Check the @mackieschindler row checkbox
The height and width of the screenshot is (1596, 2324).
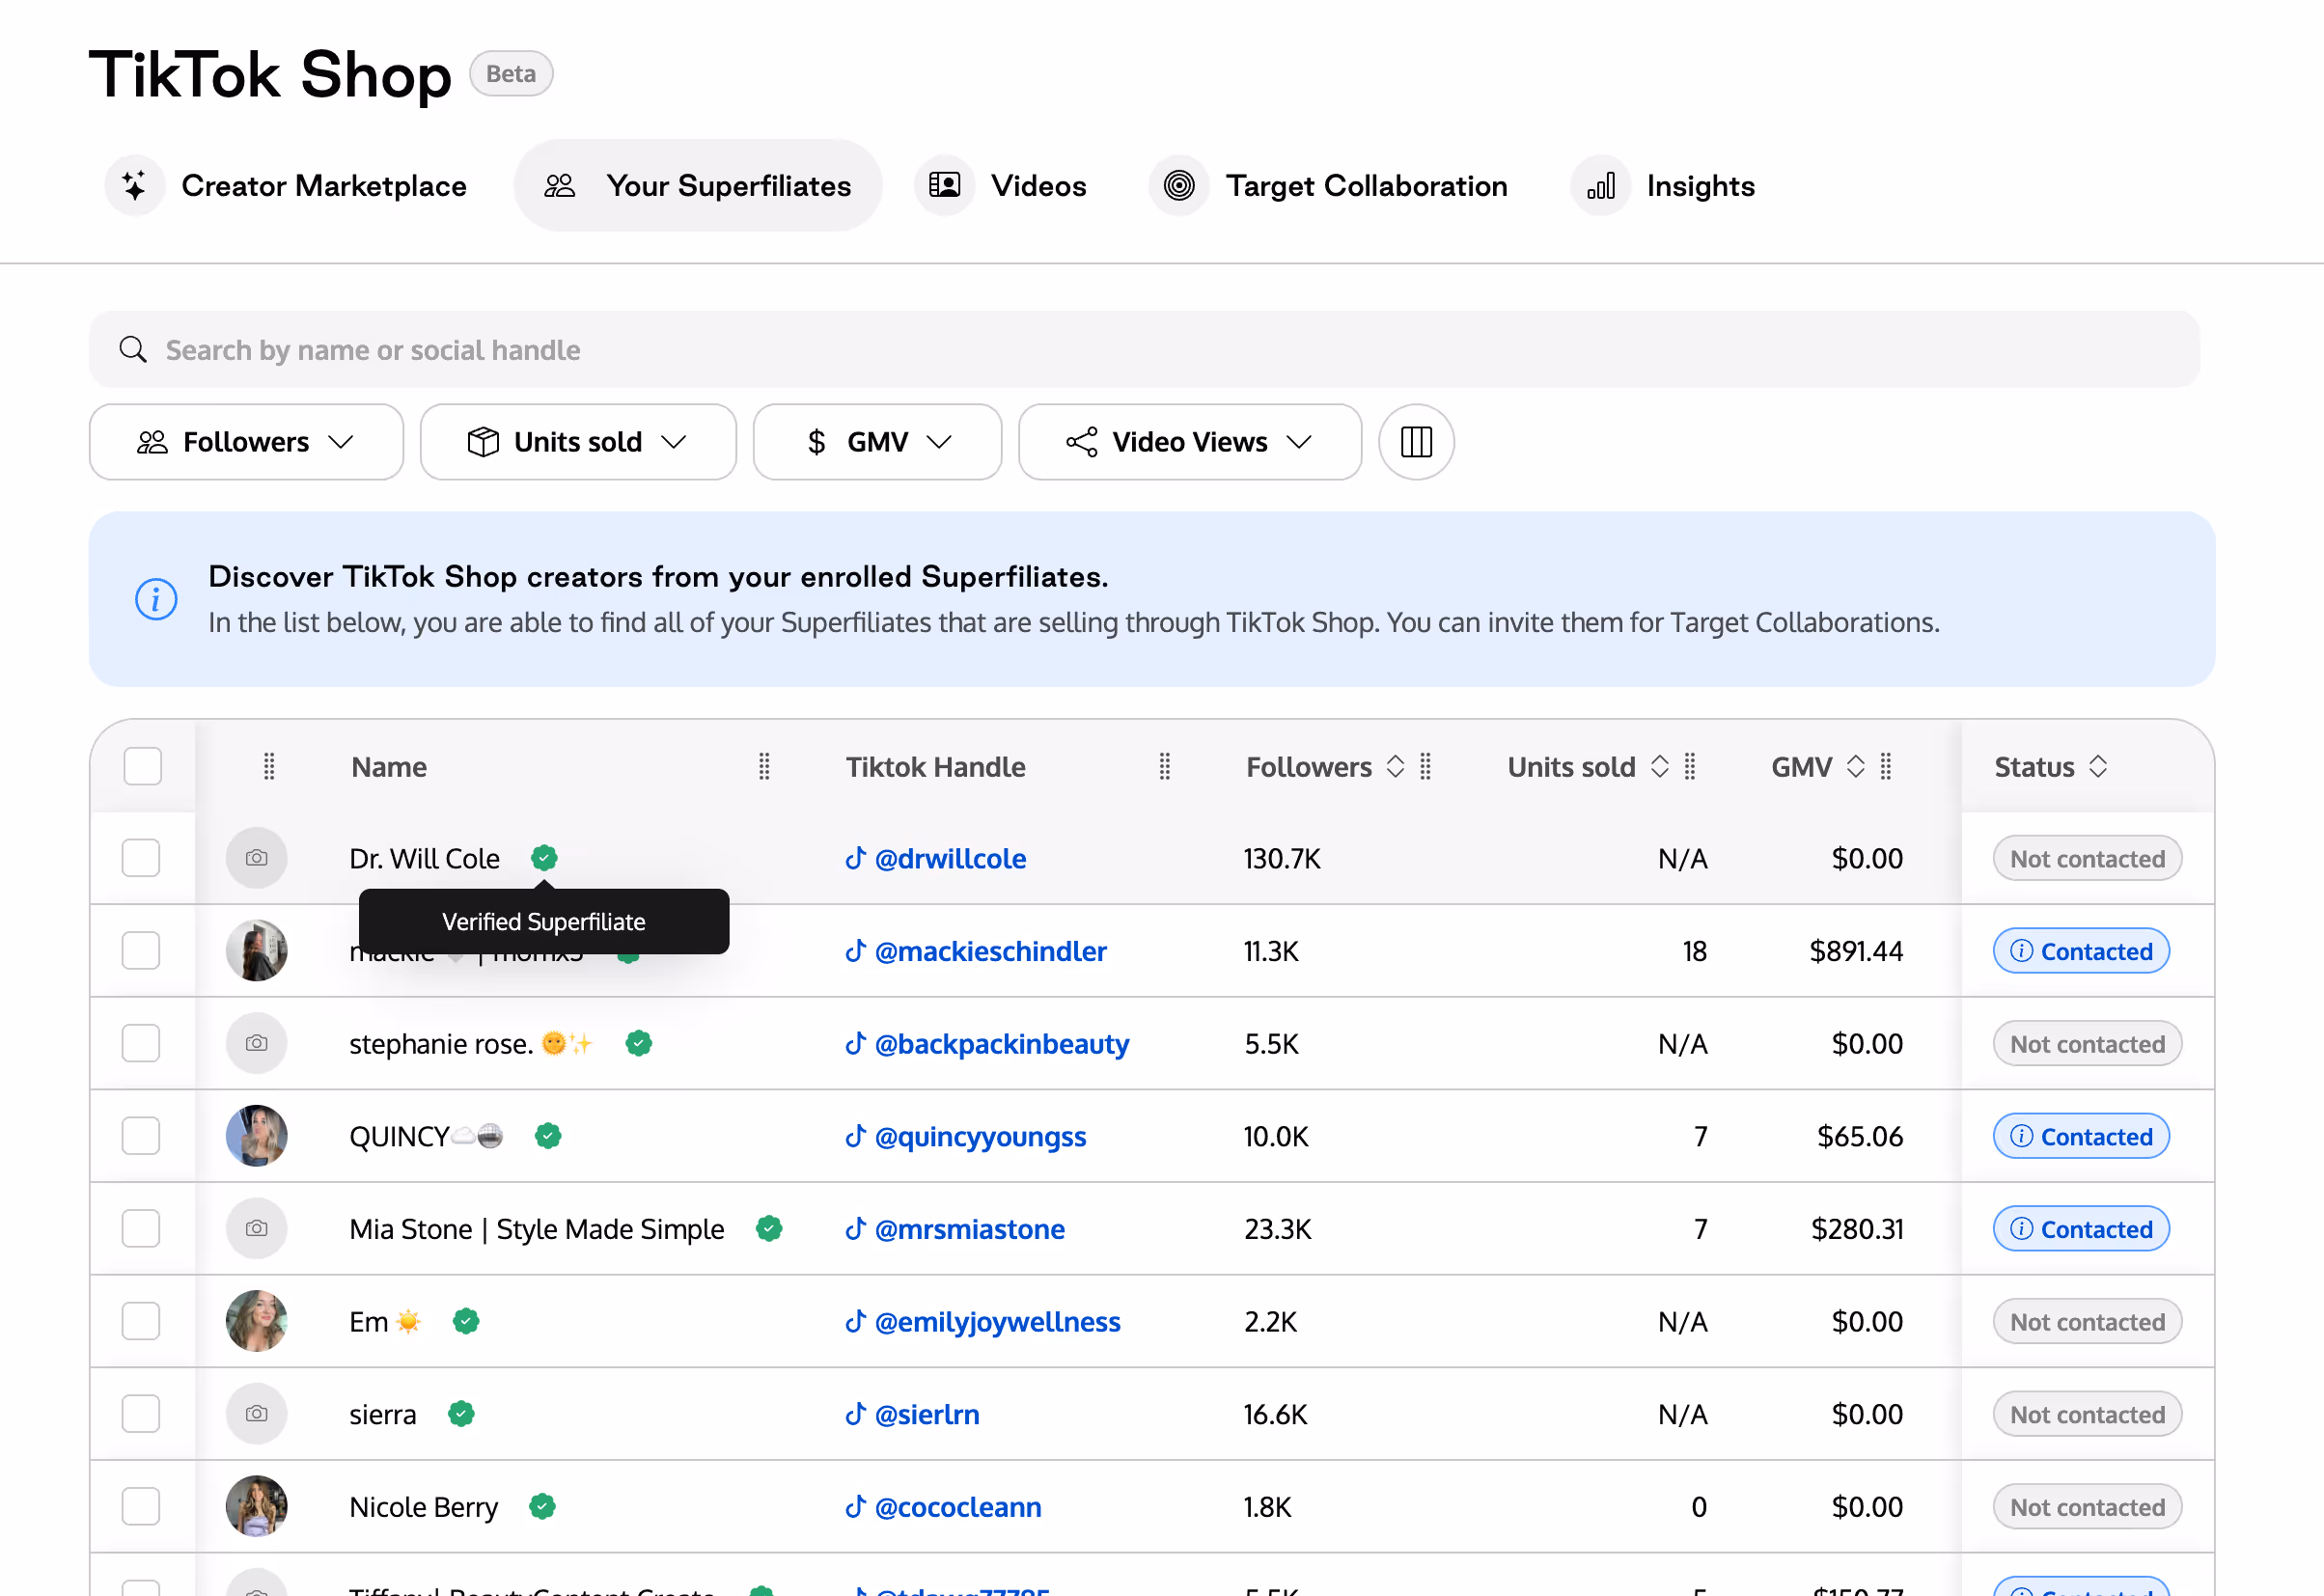click(141, 950)
